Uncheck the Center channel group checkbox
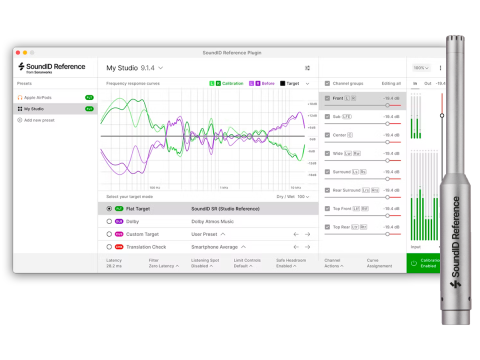This screenshot has width=480, height=360. point(327,135)
